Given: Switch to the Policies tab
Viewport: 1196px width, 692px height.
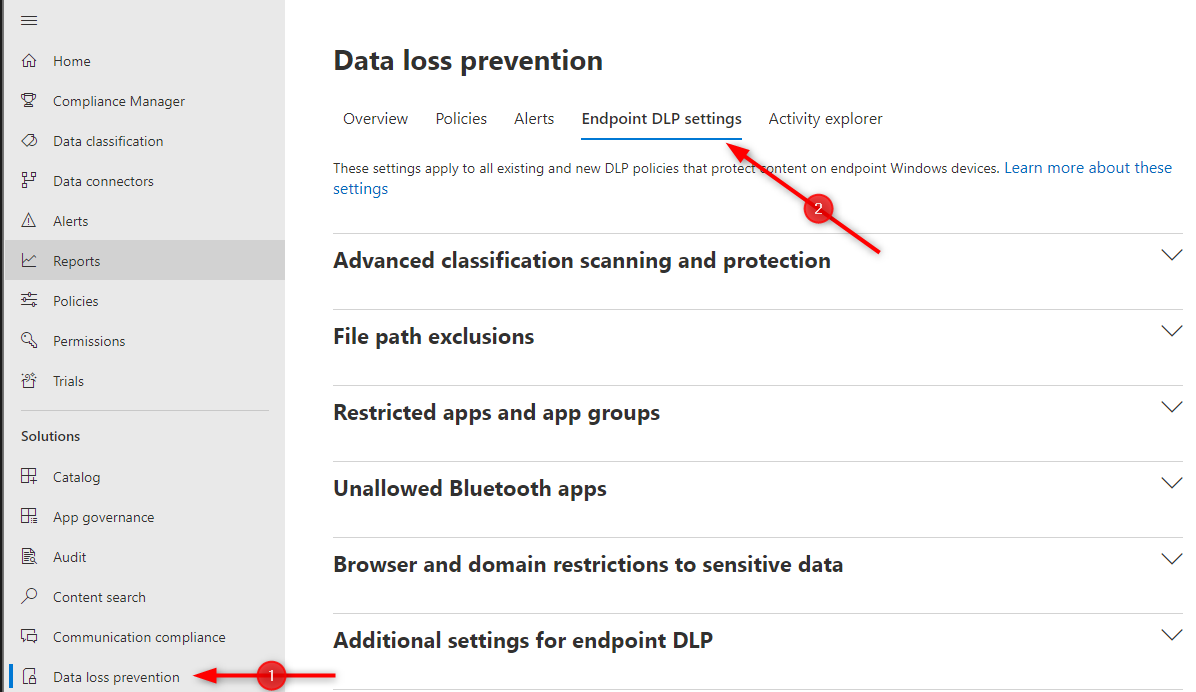Looking at the screenshot, I should click(x=461, y=119).
